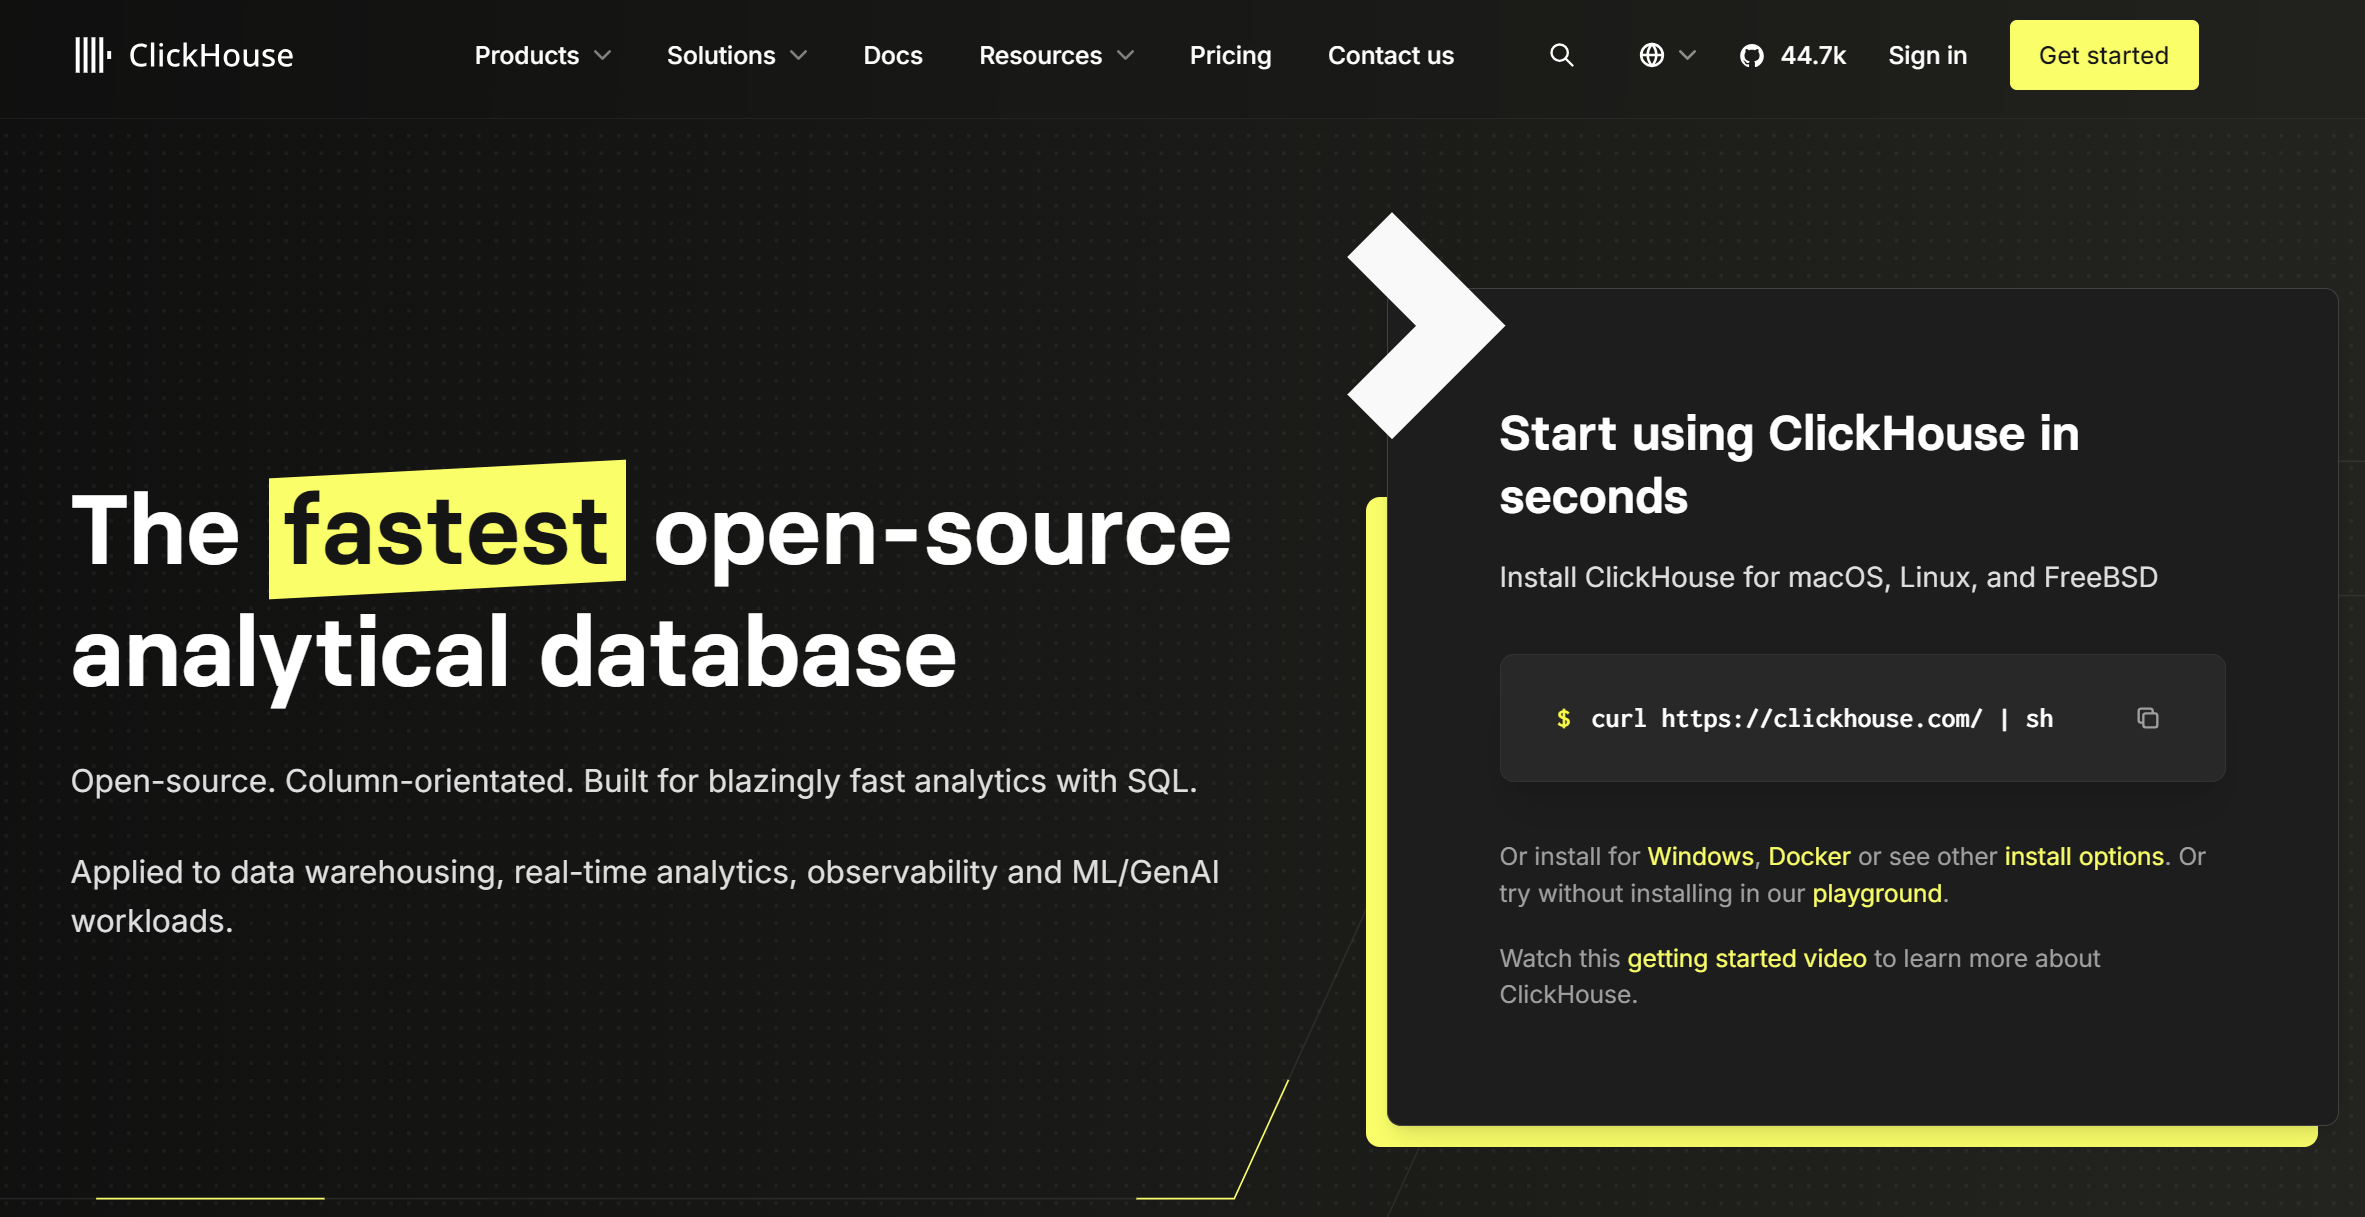Click the highlighted word 'fastest'
Viewport: 2365px width, 1217px height.
coord(447,529)
